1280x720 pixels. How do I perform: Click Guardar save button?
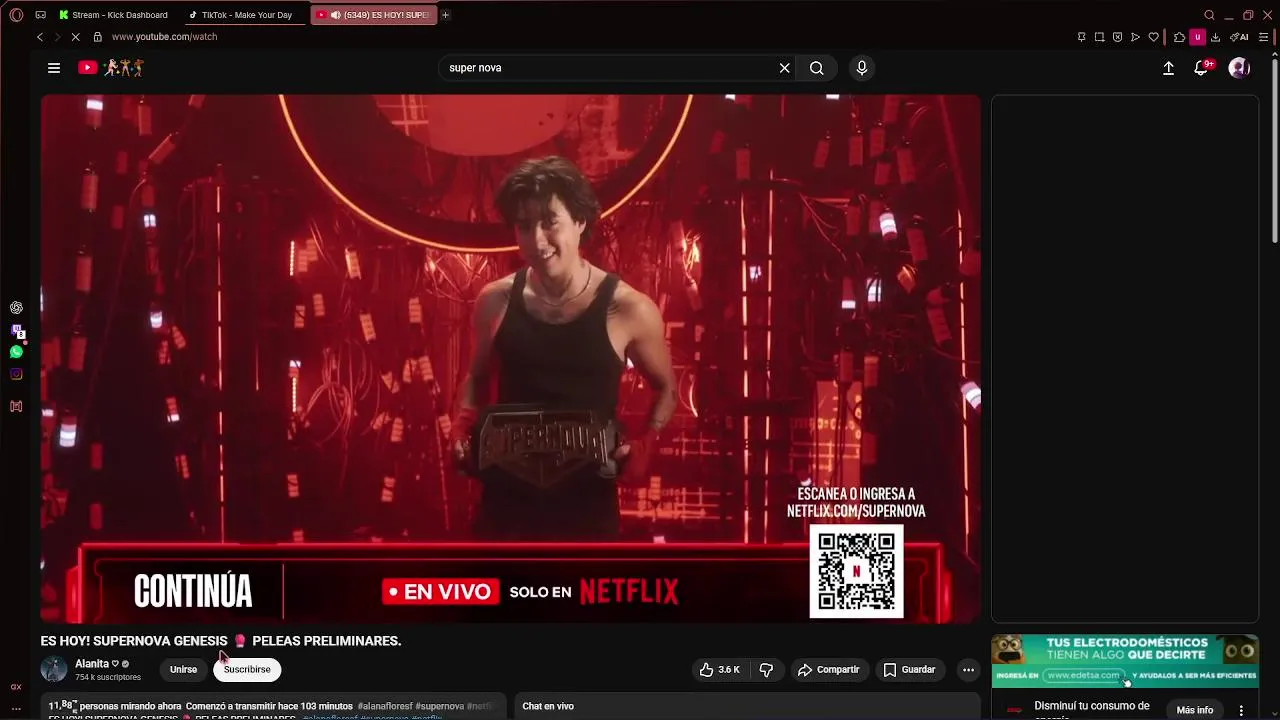[x=909, y=669]
